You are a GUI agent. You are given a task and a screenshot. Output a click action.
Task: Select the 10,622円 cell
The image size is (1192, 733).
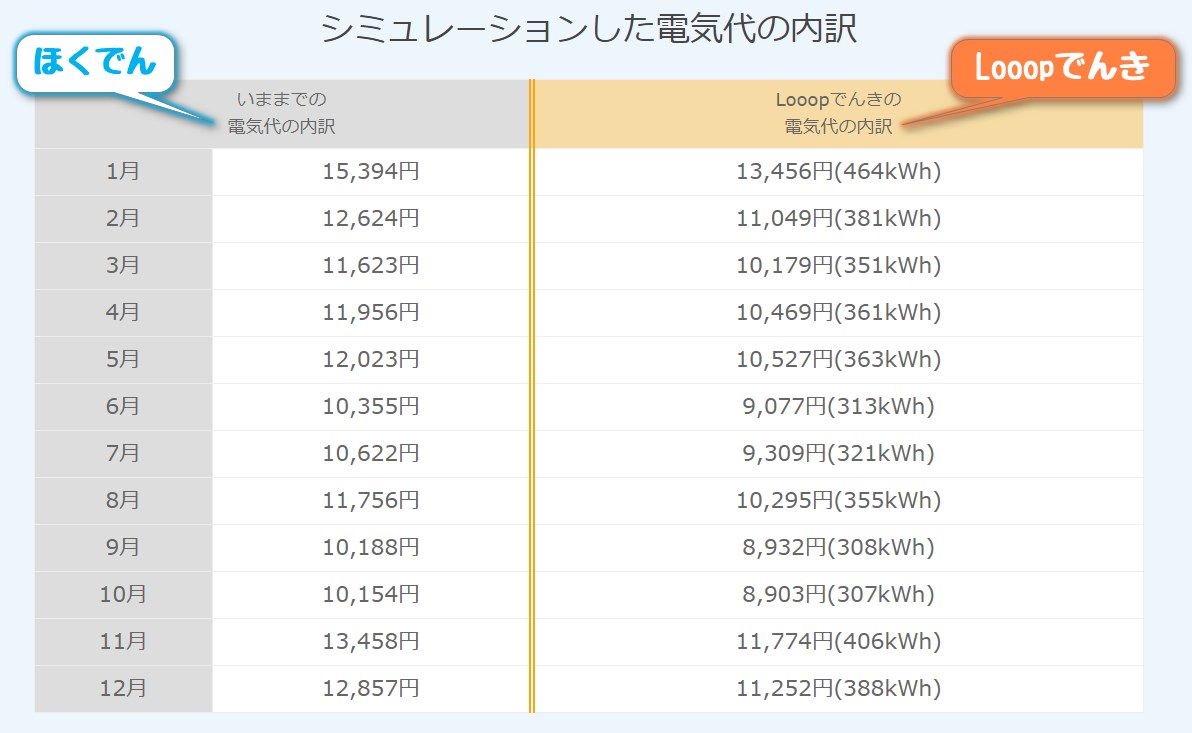coord(370,454)
